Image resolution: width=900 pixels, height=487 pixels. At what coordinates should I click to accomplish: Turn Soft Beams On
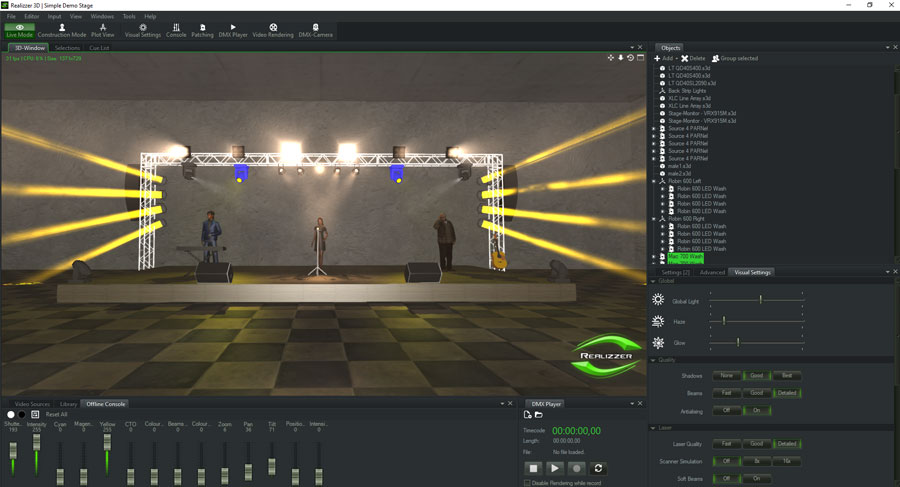click(757, 478)
